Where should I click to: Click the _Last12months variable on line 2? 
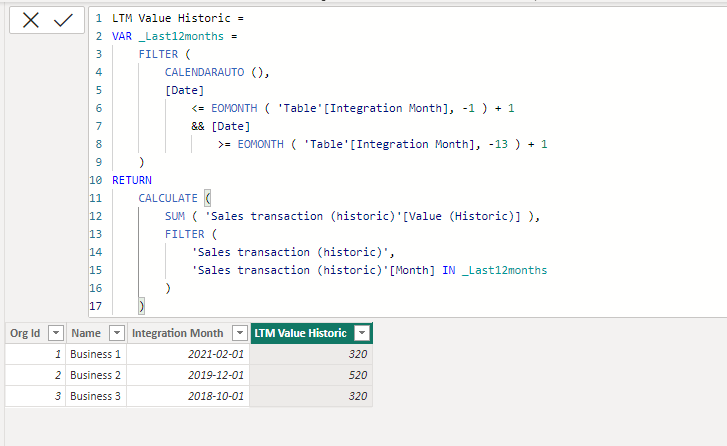click(181, 36)
